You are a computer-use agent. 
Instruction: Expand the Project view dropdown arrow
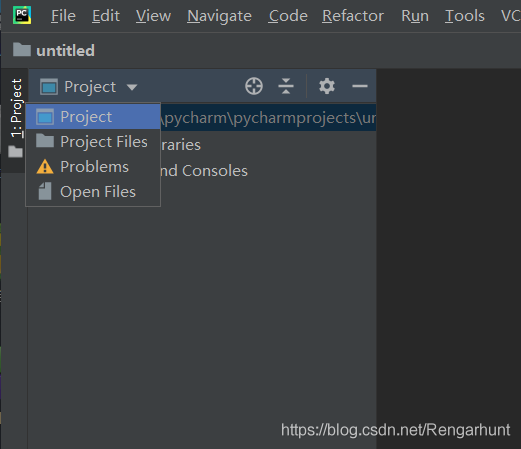pyautogui.click(x=132, y=87)
